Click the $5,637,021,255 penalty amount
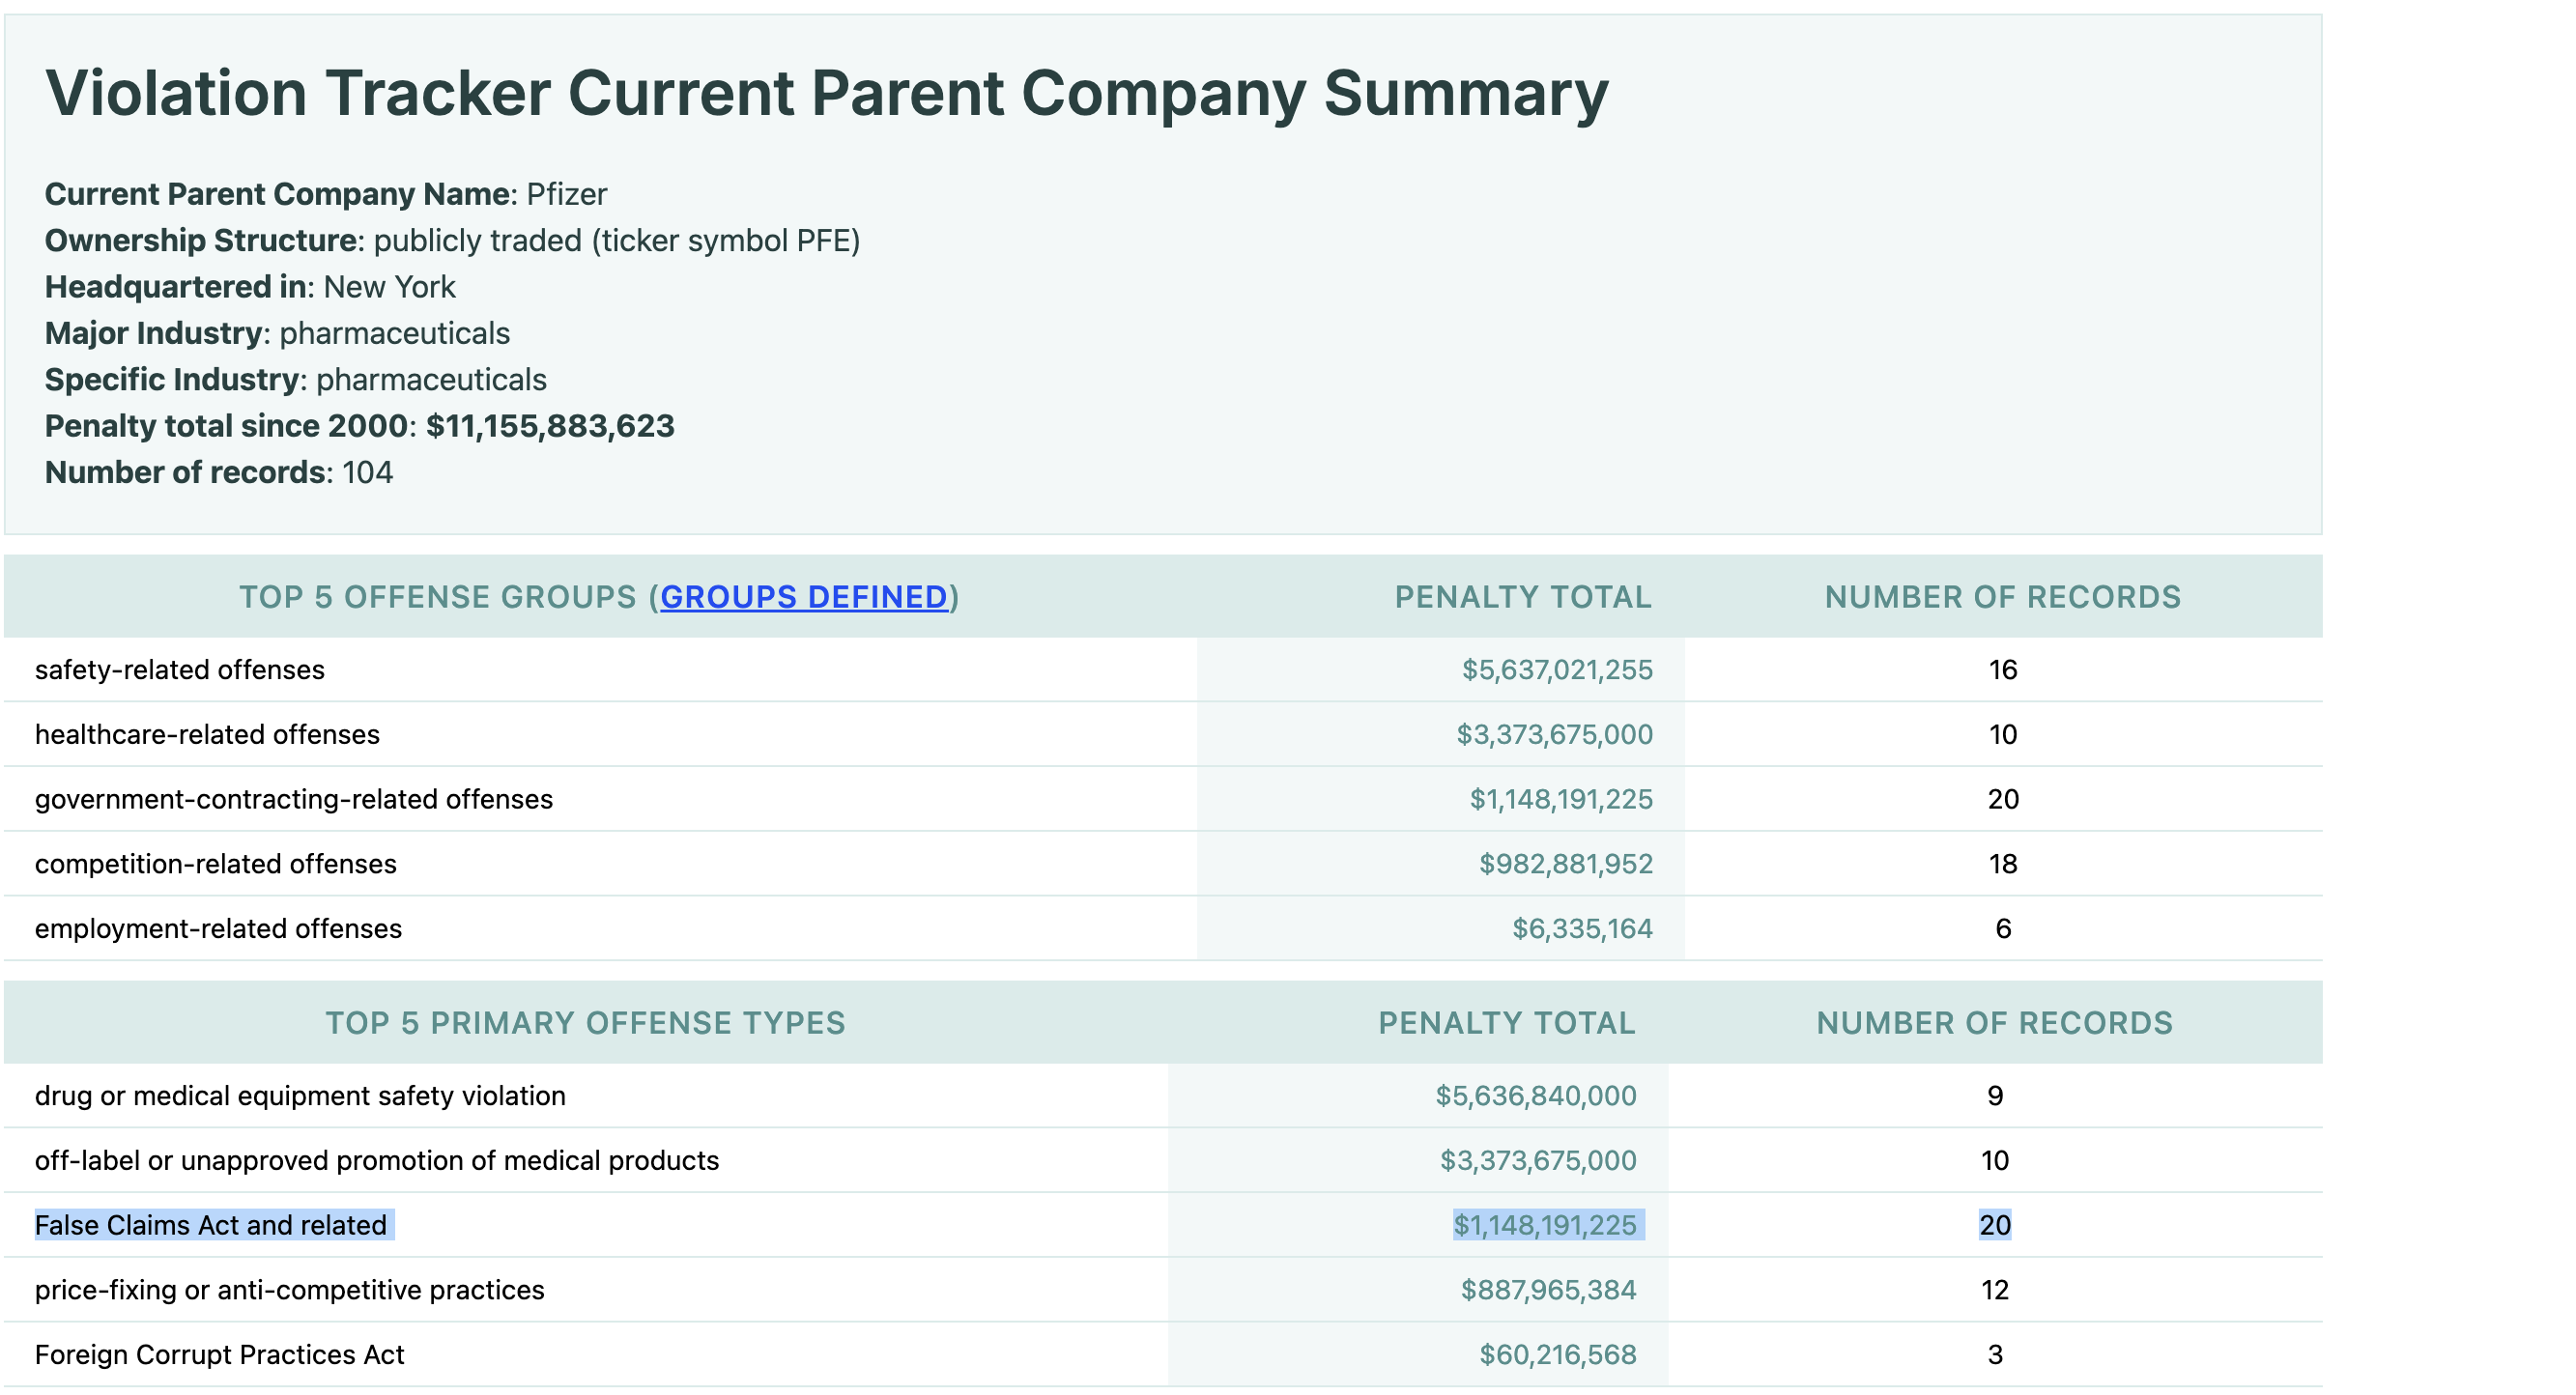Viewport: 2576px width, 1395px height. [1557, 670]
